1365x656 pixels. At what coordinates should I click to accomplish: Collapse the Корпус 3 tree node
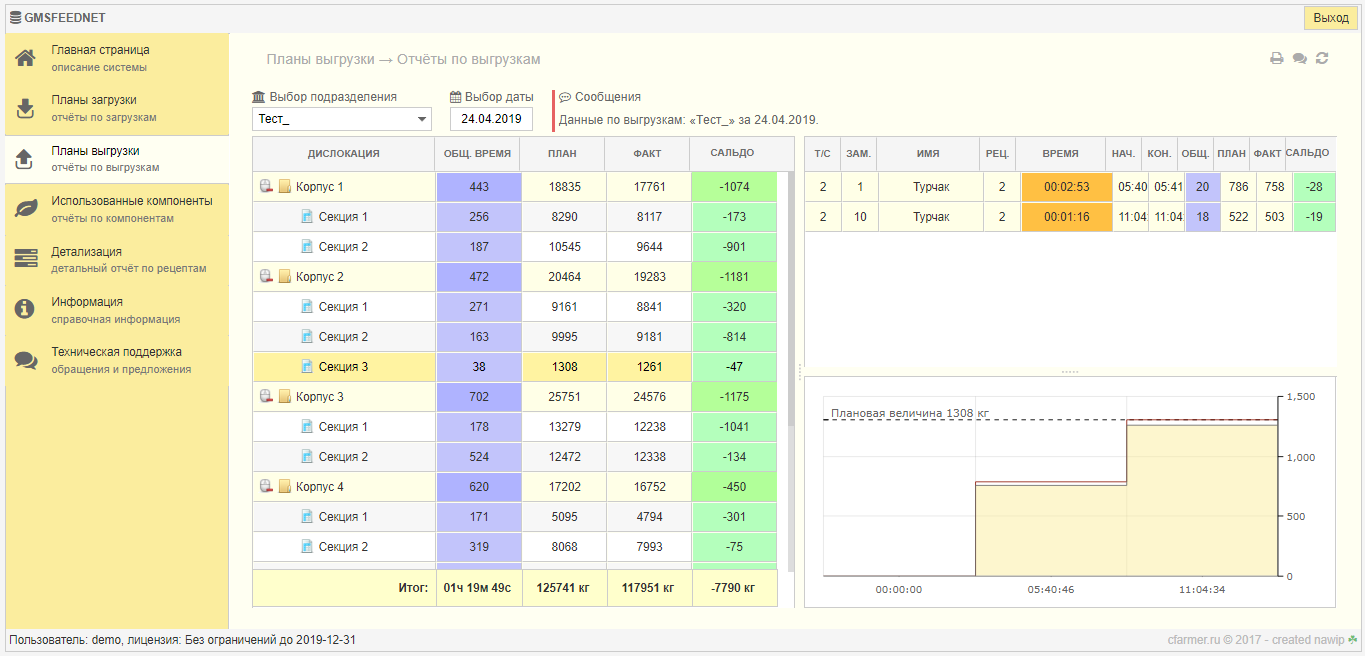(266, 397)
